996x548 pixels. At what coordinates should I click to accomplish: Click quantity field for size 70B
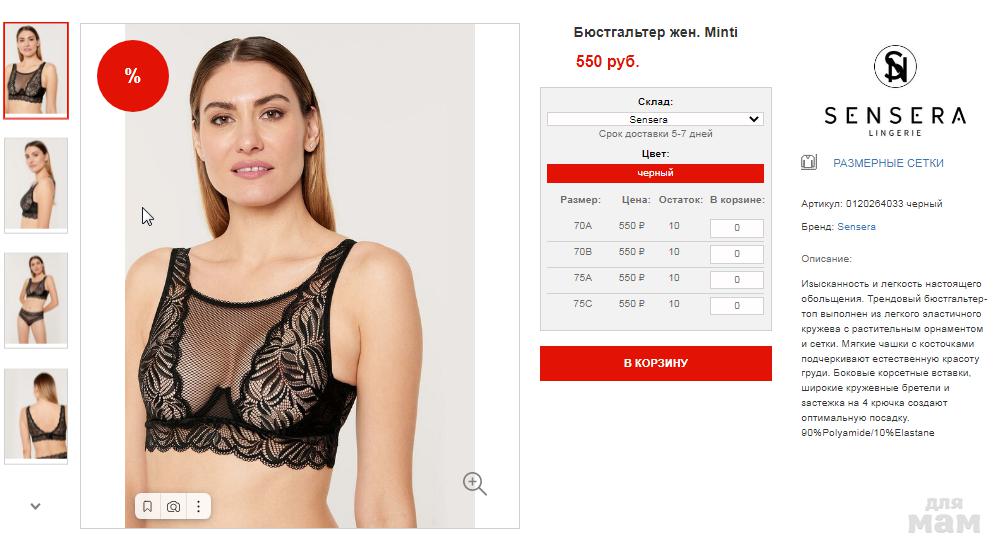coord(736,253)
